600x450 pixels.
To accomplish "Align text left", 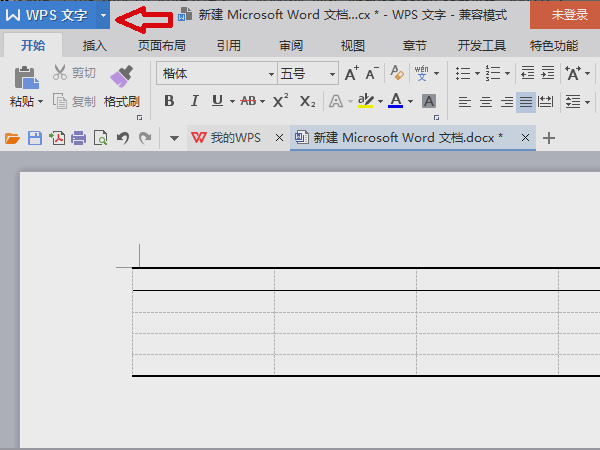I will point(465,102).
